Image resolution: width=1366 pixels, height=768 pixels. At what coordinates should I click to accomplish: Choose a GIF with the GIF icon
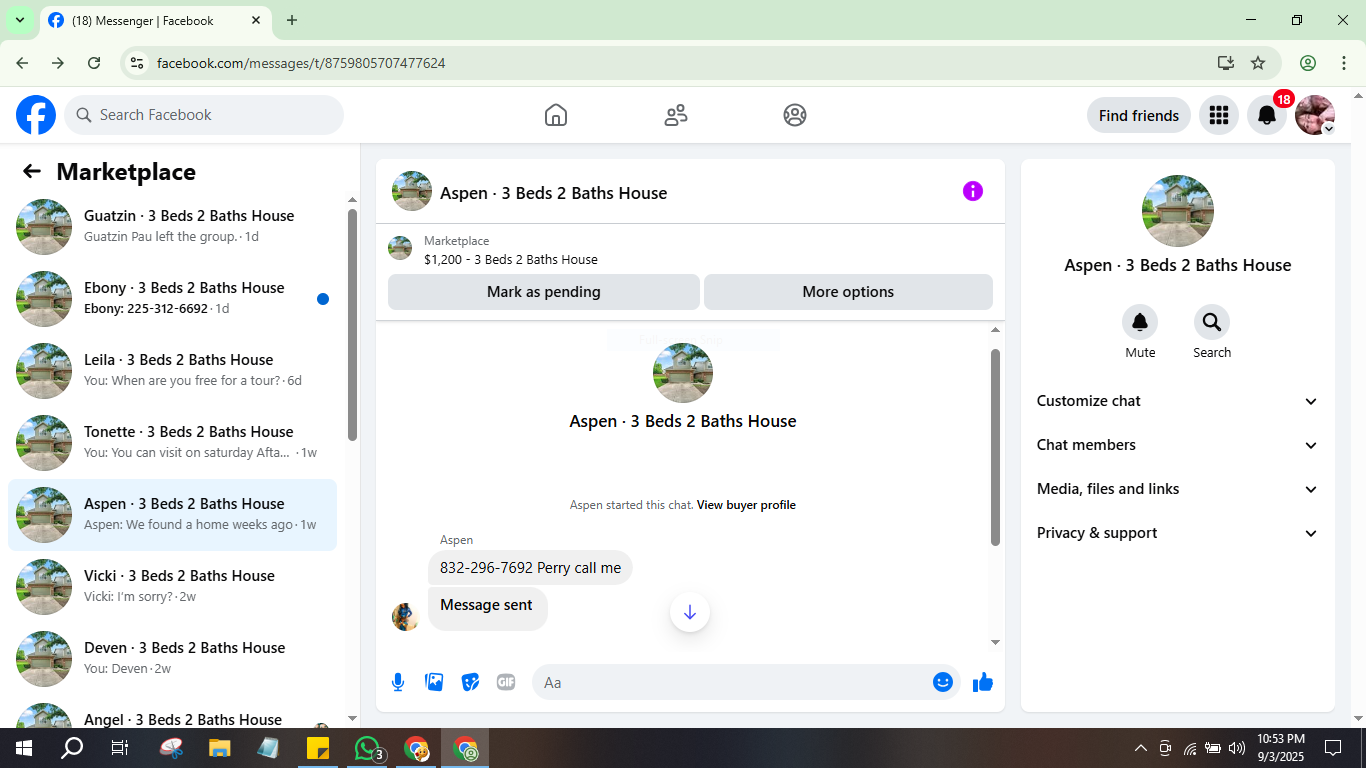click(506, 682)
